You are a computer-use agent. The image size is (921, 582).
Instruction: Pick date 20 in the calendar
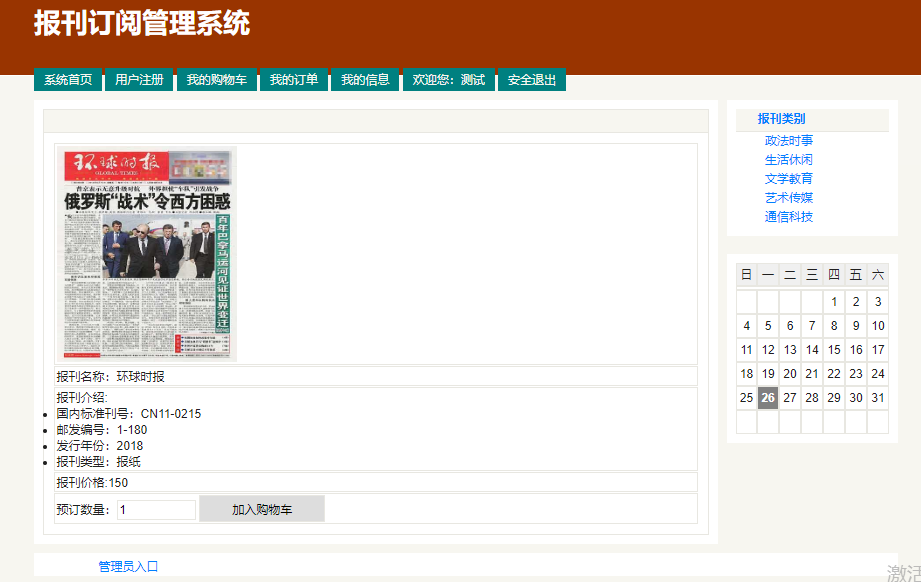coord(790,374)
